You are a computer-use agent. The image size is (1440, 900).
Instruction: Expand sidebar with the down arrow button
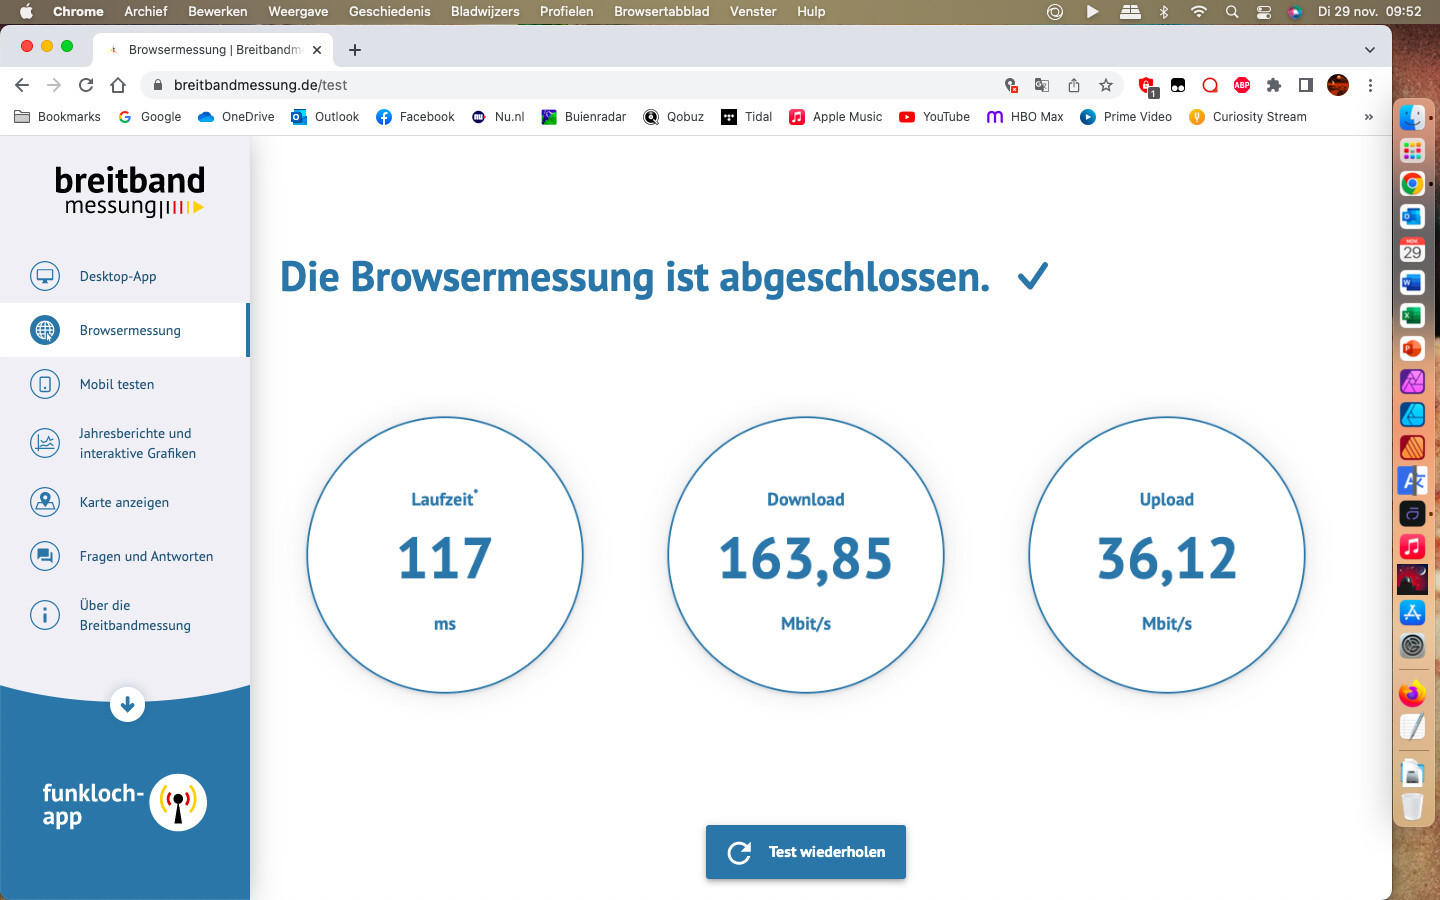127,704
